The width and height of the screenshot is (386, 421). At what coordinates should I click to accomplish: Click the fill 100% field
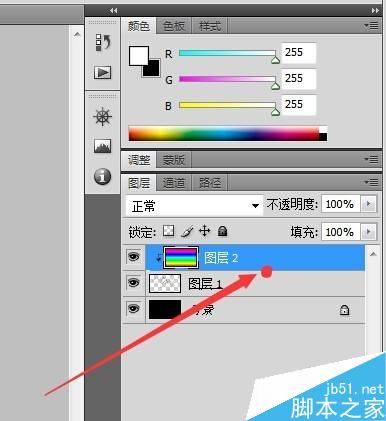(341, 232)
